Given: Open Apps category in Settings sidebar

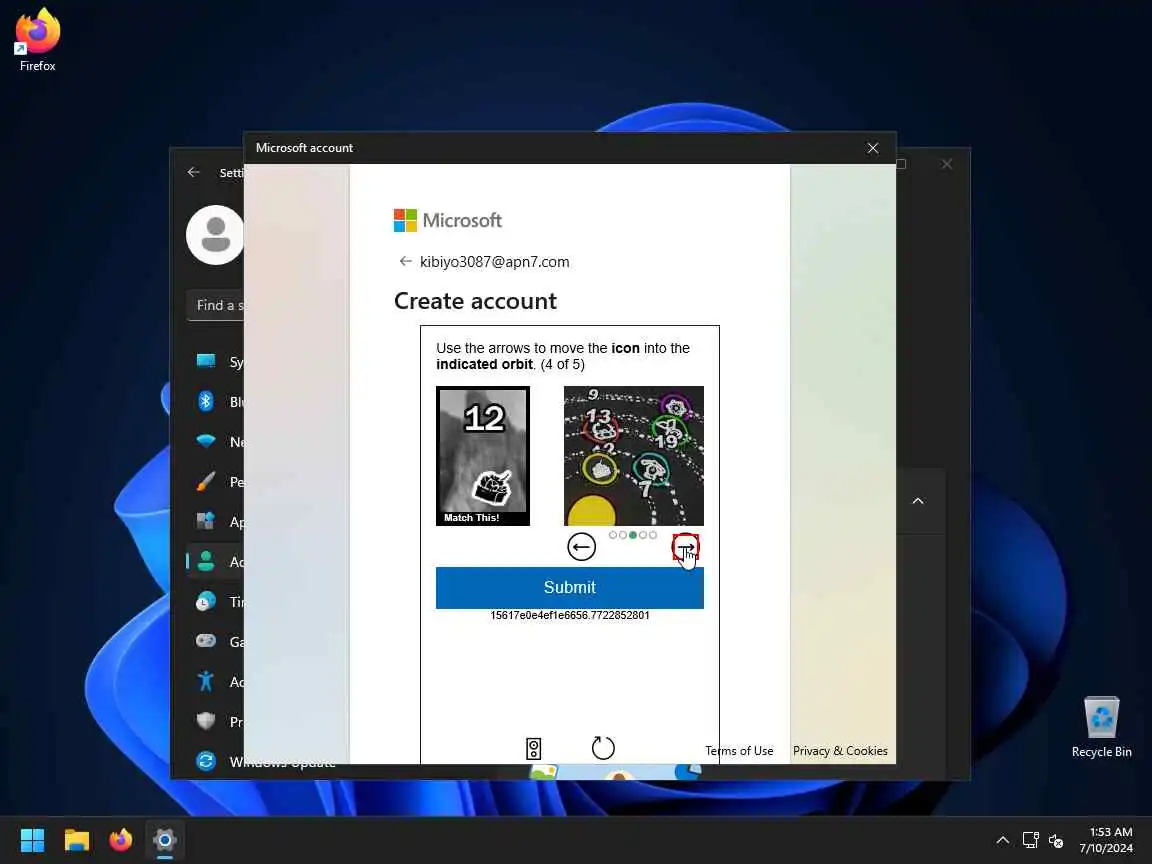Looking at the screenshot, I should (x=215, y=522).
